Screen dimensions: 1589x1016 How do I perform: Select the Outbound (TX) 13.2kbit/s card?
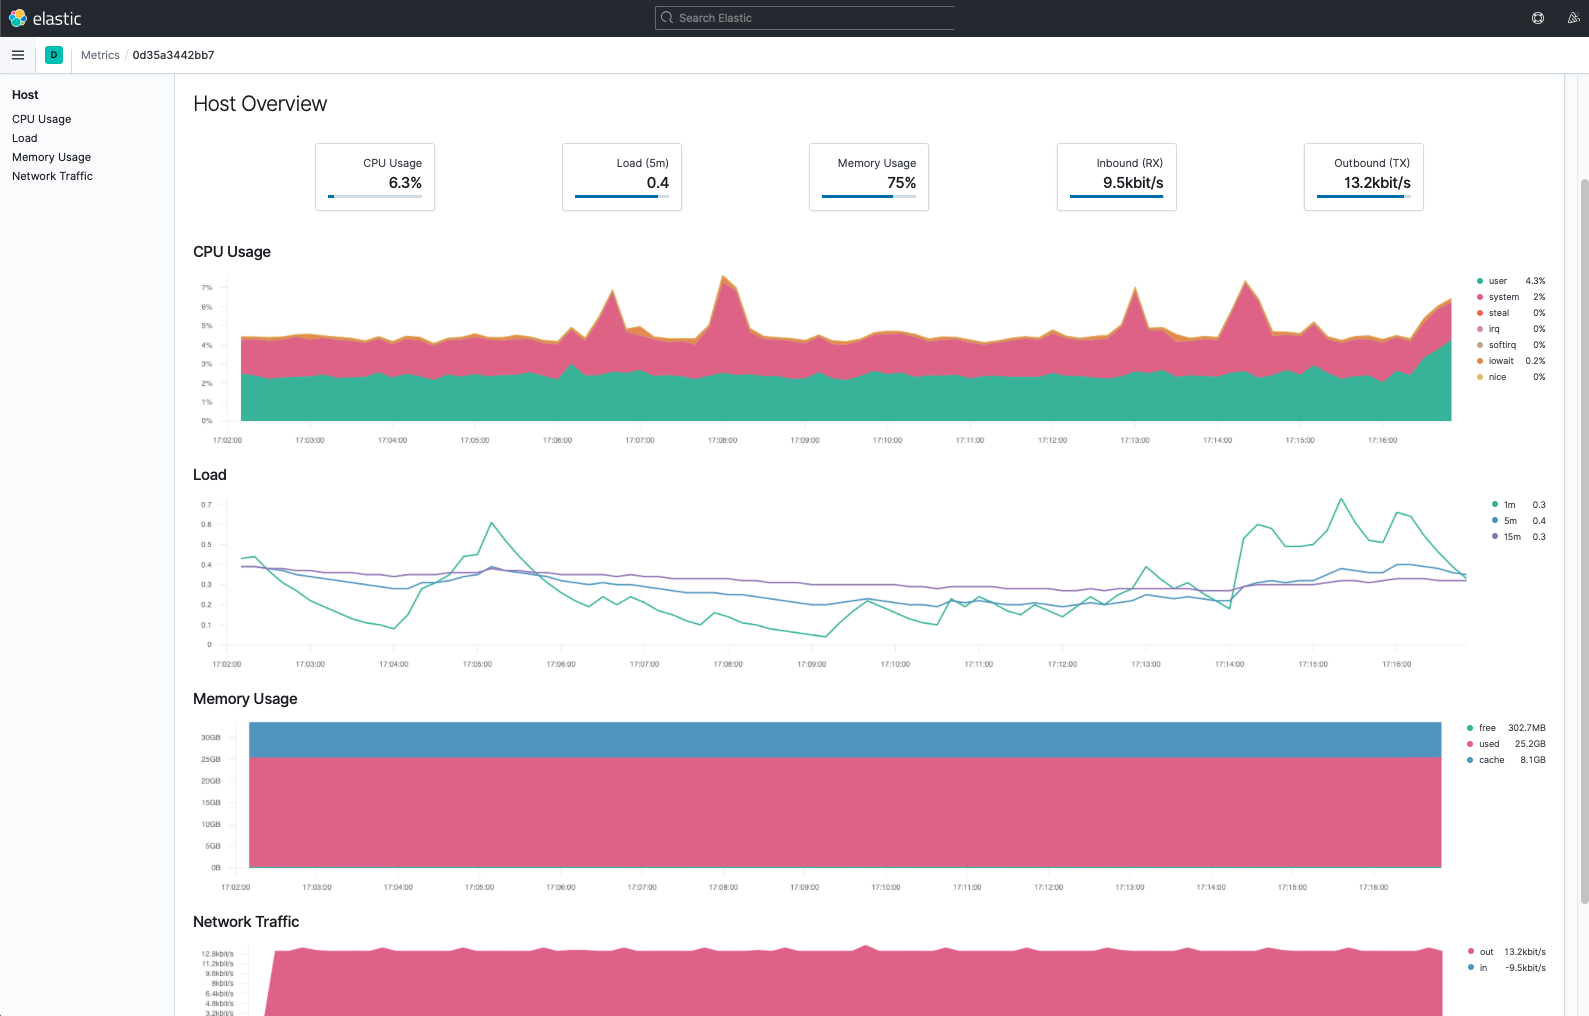tap(1364, 177)
